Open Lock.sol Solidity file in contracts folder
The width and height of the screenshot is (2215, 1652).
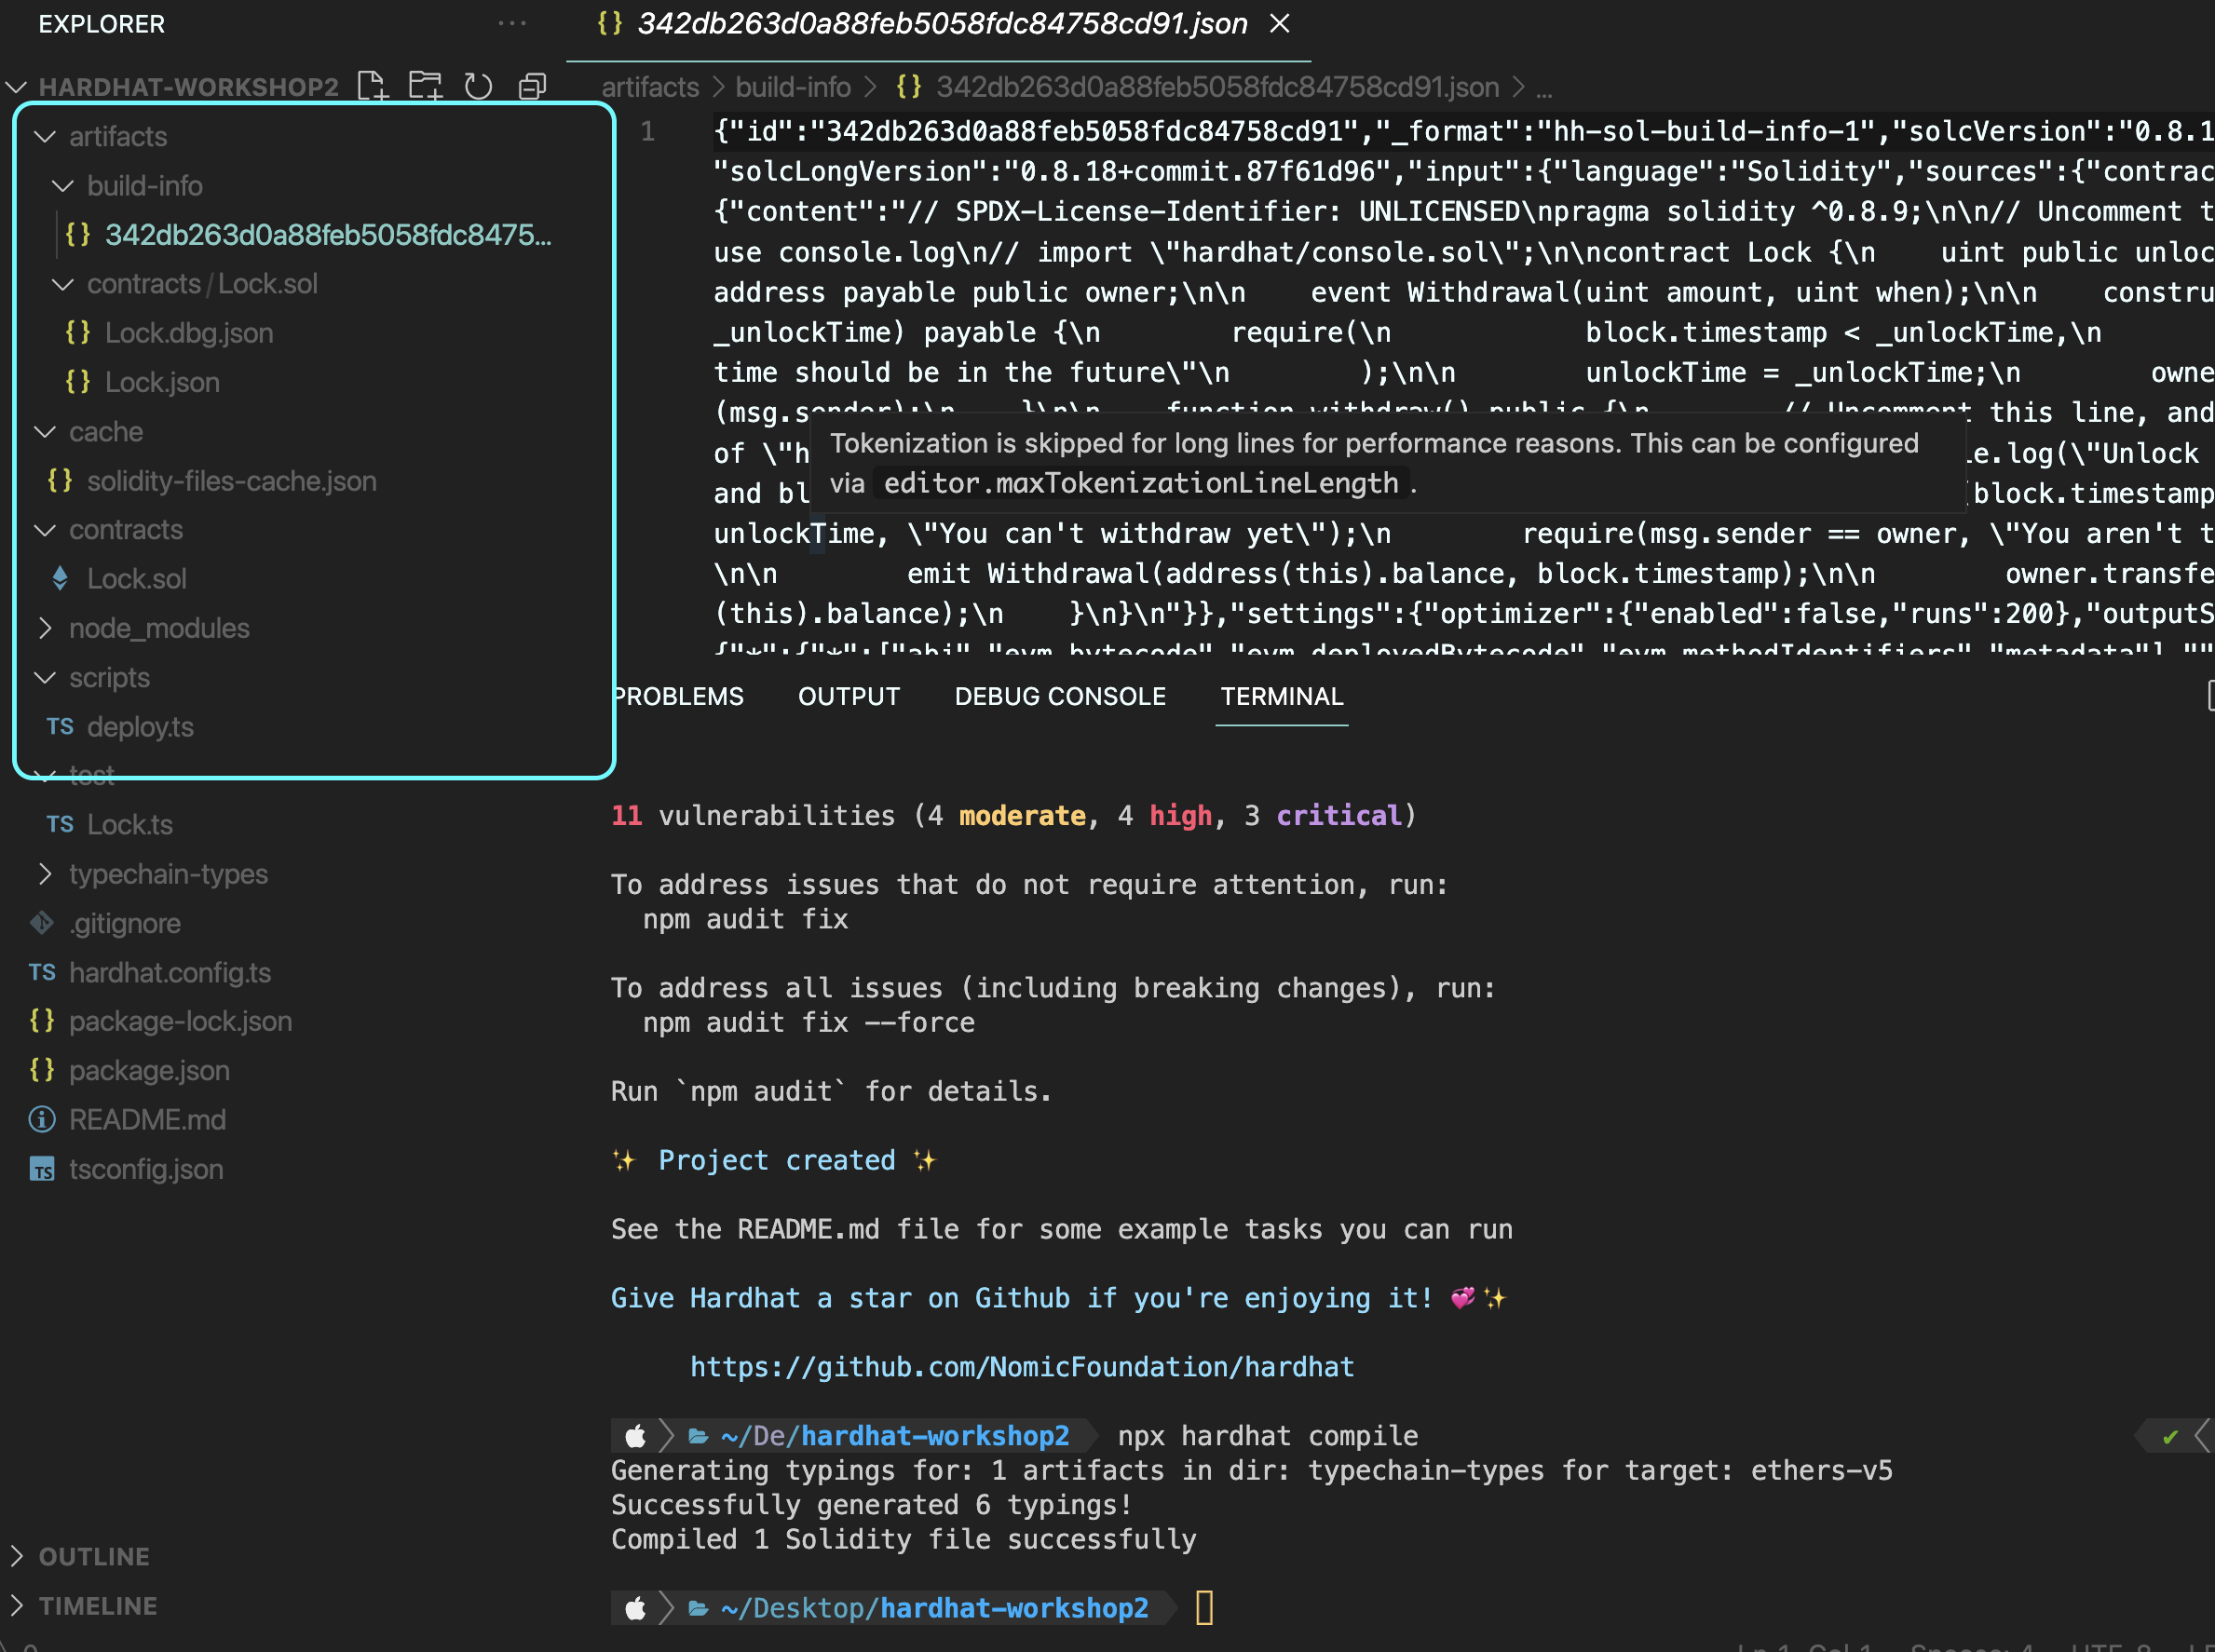click(x=136, y=579)
